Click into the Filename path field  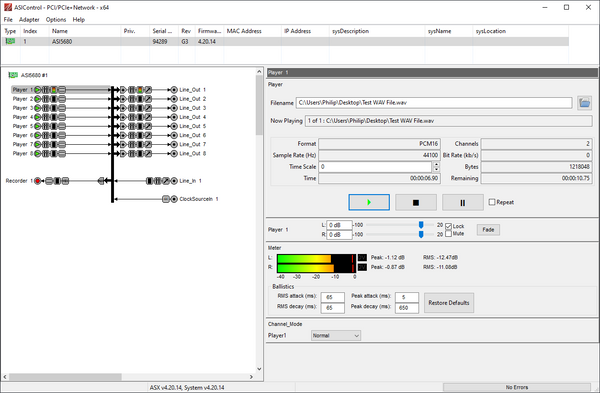pos(434,103)
